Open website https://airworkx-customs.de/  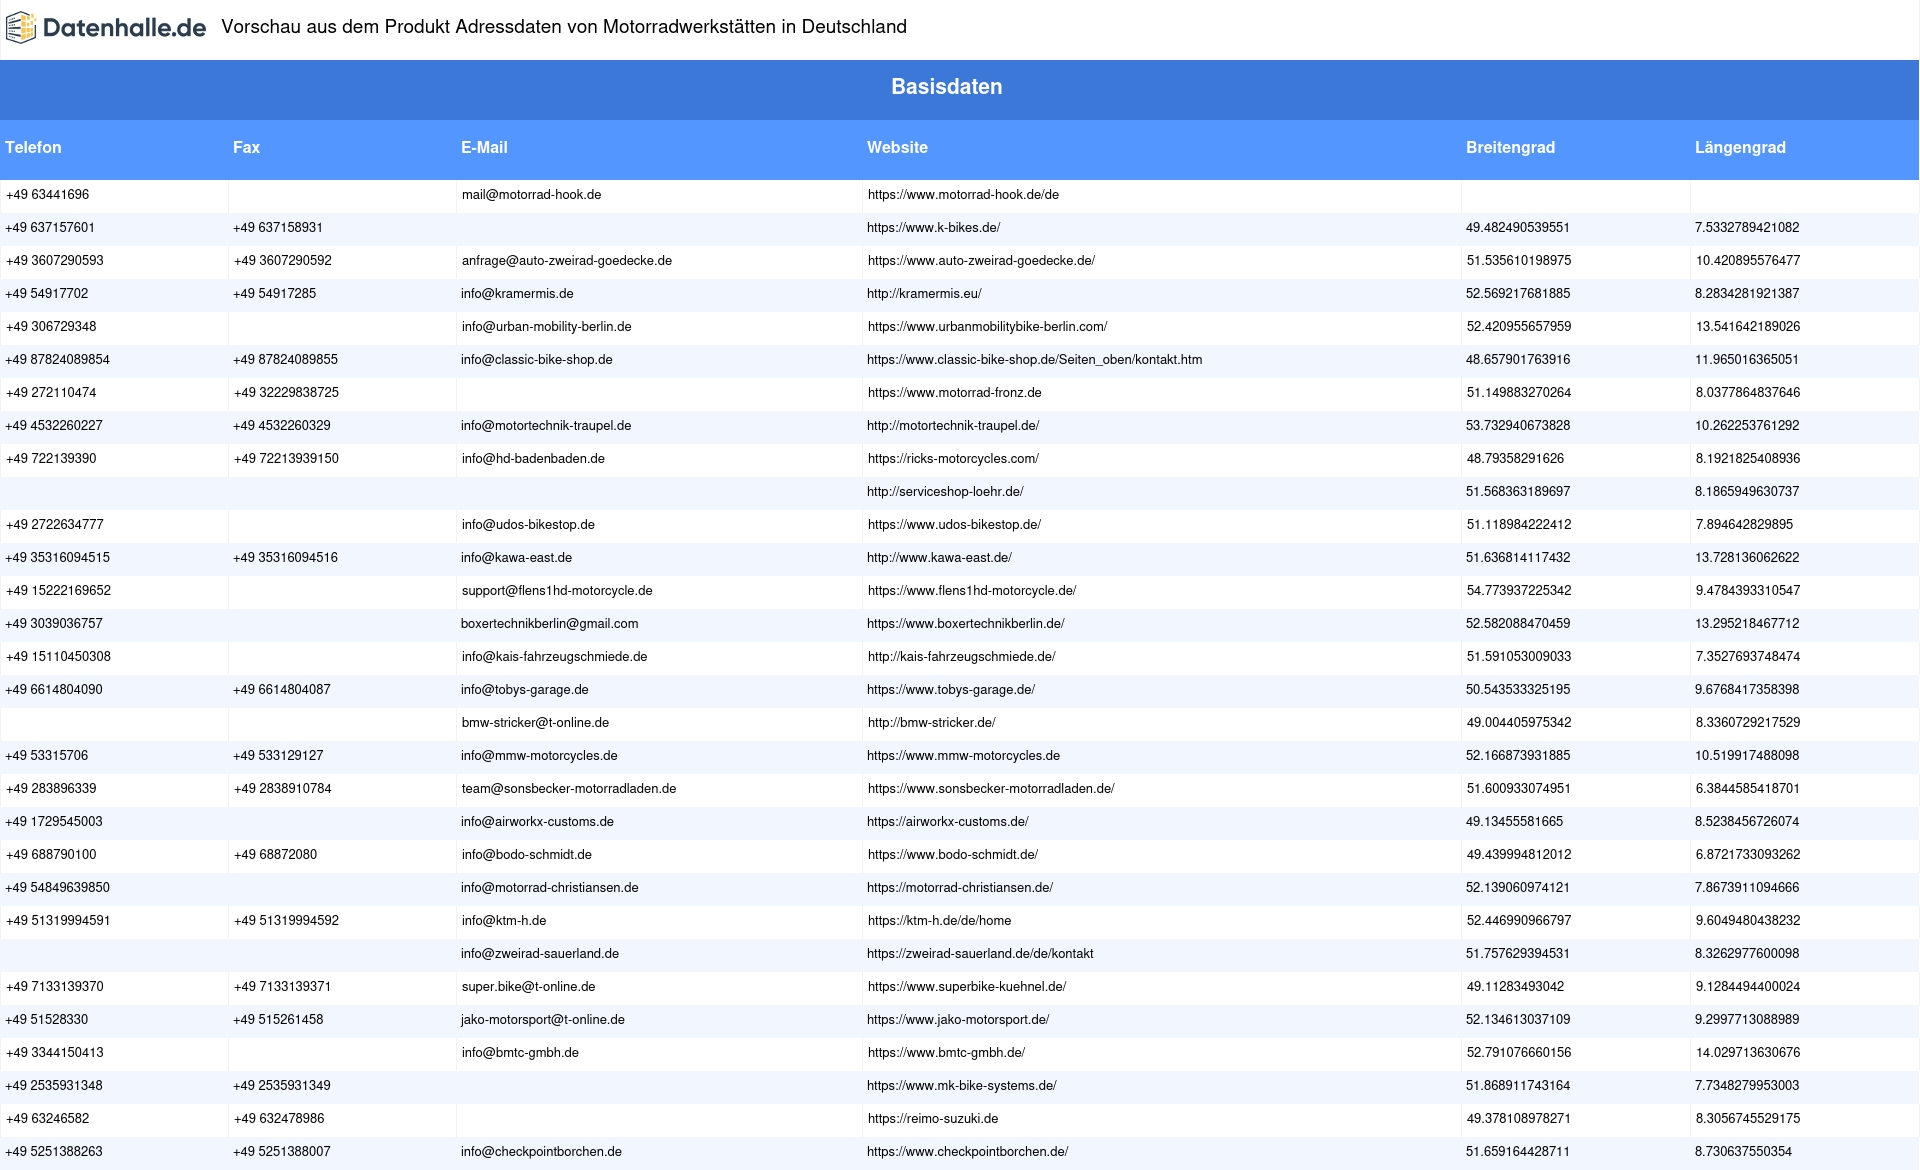(947, 822)
